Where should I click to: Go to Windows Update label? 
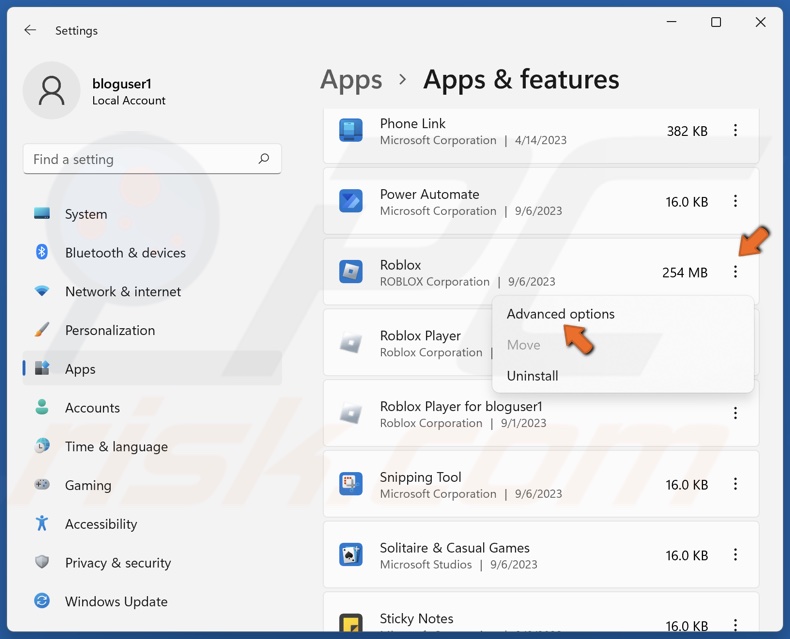[x=116, y=601]
